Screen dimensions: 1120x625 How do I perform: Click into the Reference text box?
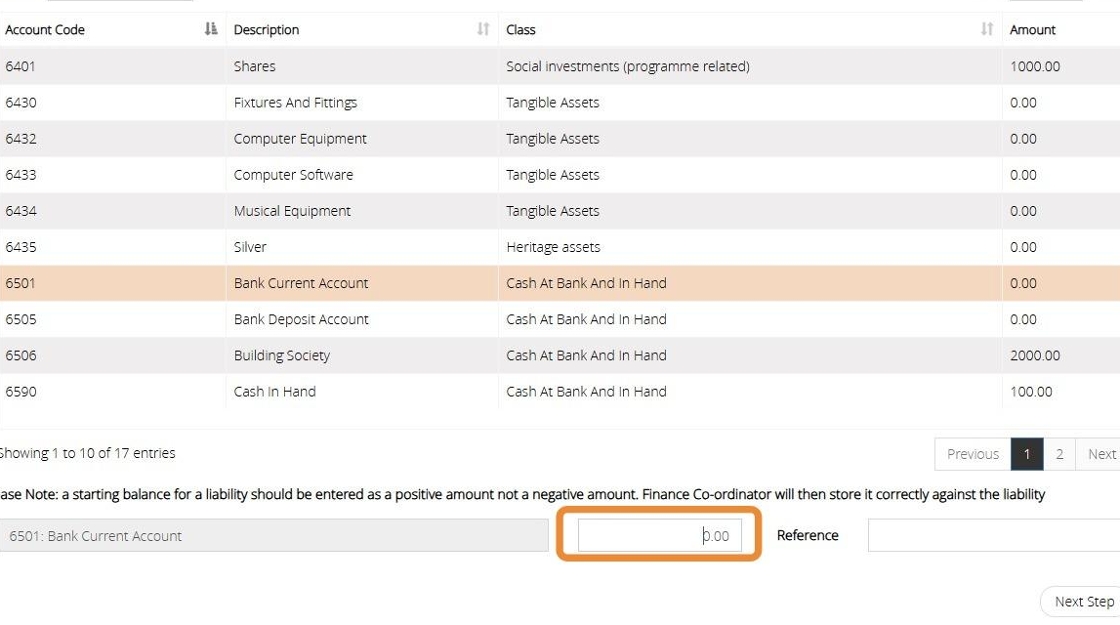click(x=993, y=536)
